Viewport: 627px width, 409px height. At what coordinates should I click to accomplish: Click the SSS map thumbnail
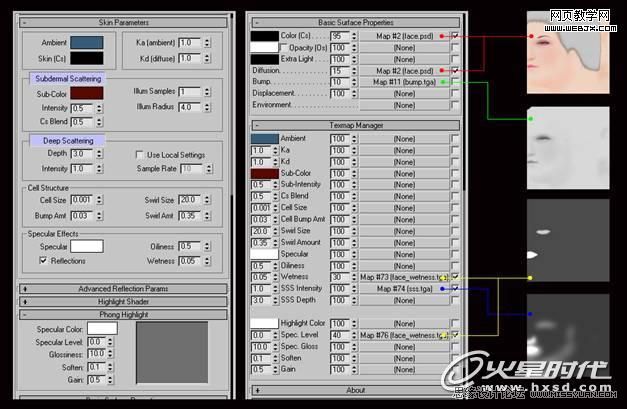568,335
